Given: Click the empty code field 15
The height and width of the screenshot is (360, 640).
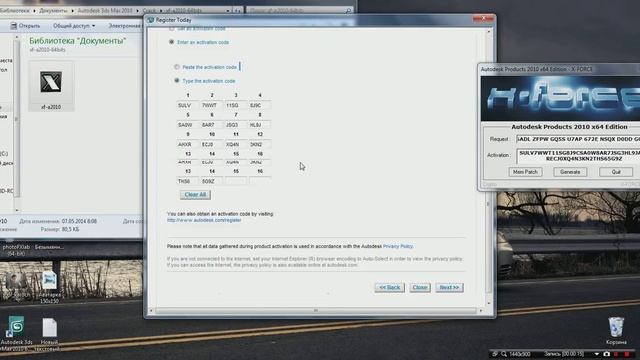Looking at the screenshot, I should 236,181.
